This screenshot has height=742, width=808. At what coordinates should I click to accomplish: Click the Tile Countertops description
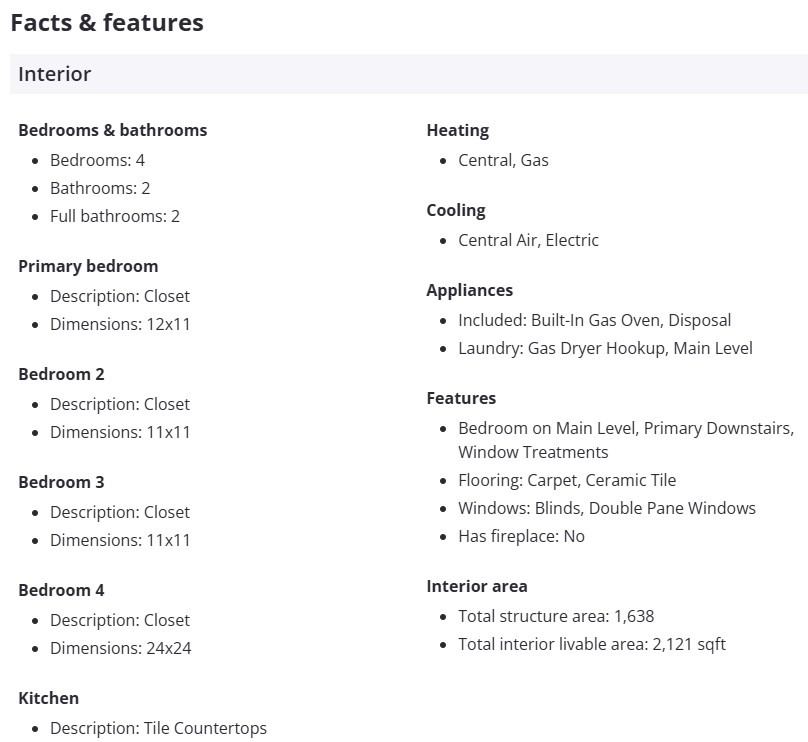pos(158,728)
